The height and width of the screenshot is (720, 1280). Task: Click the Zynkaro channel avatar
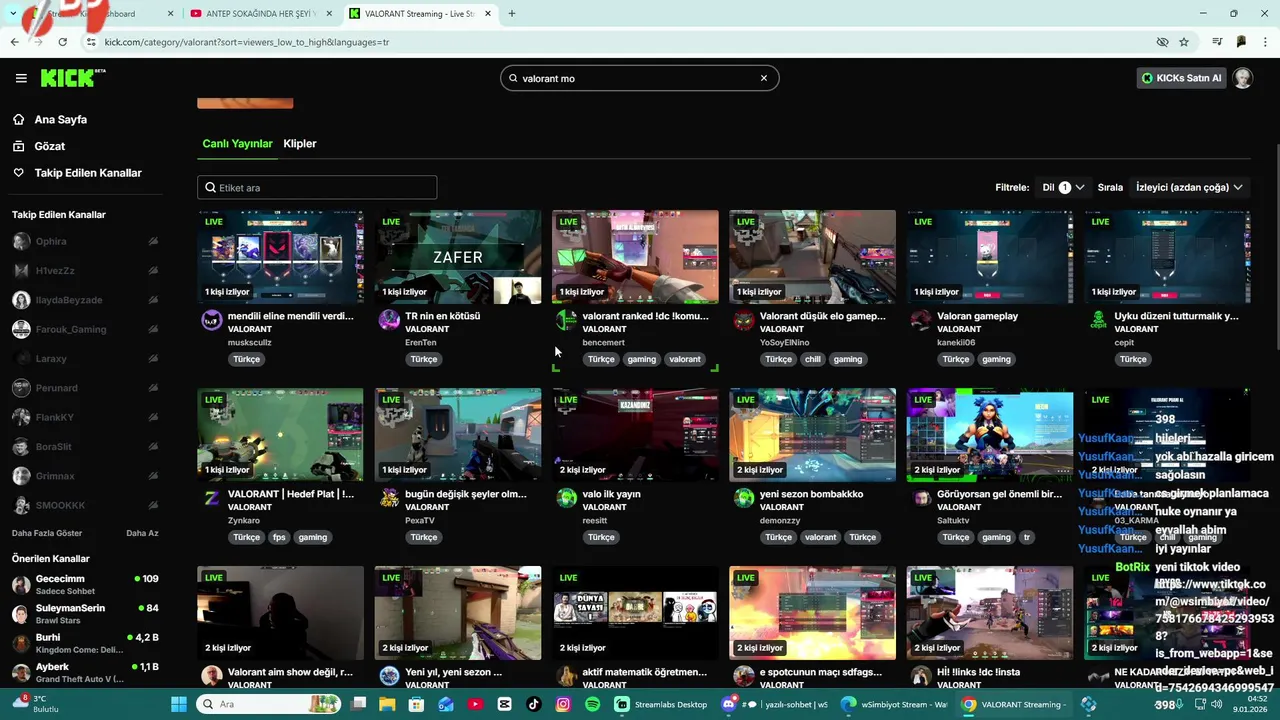click(212, 498)
